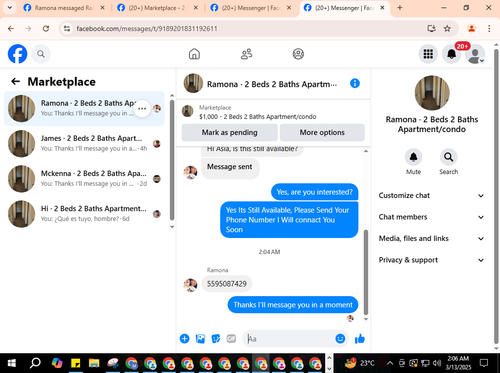Open James 2 Beds 2 Baths conversation
The width and height of the screenshot is (500, 373).
(84, 143)
